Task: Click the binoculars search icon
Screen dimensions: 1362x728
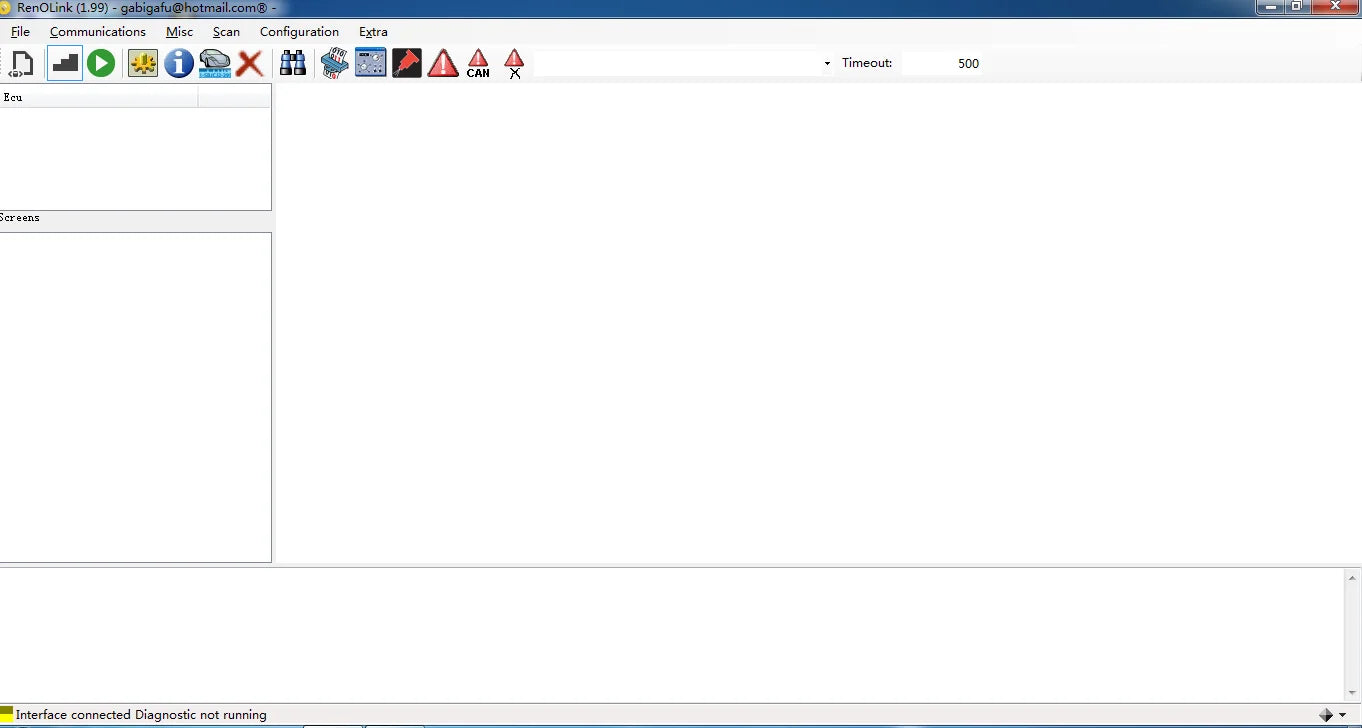Action: point(293,64)
